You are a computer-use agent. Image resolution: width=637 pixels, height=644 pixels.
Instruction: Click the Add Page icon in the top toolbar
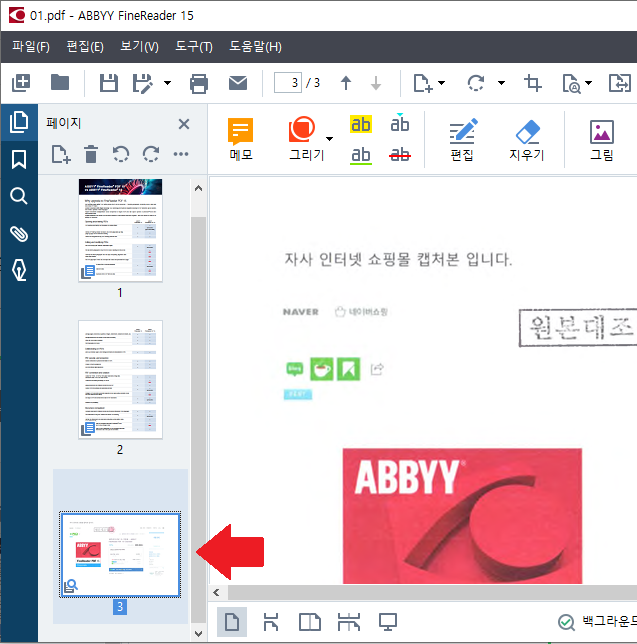coord(423,83)
